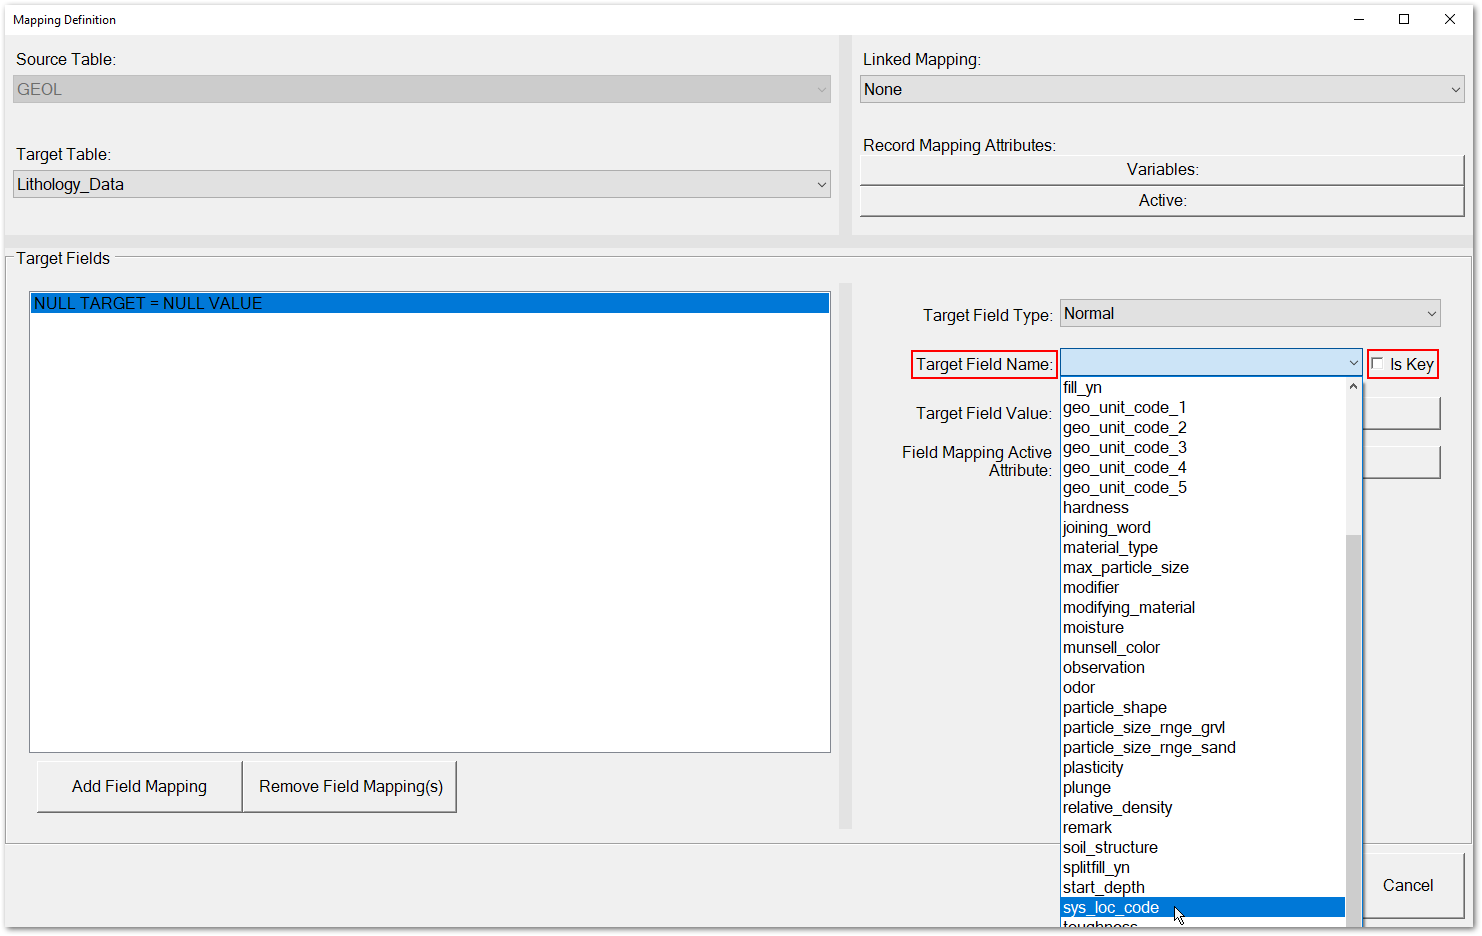Select observation in the dropdown list
Viewport: 1482px width, 936px height.
pyautogui.click(x=1203, y=667)
